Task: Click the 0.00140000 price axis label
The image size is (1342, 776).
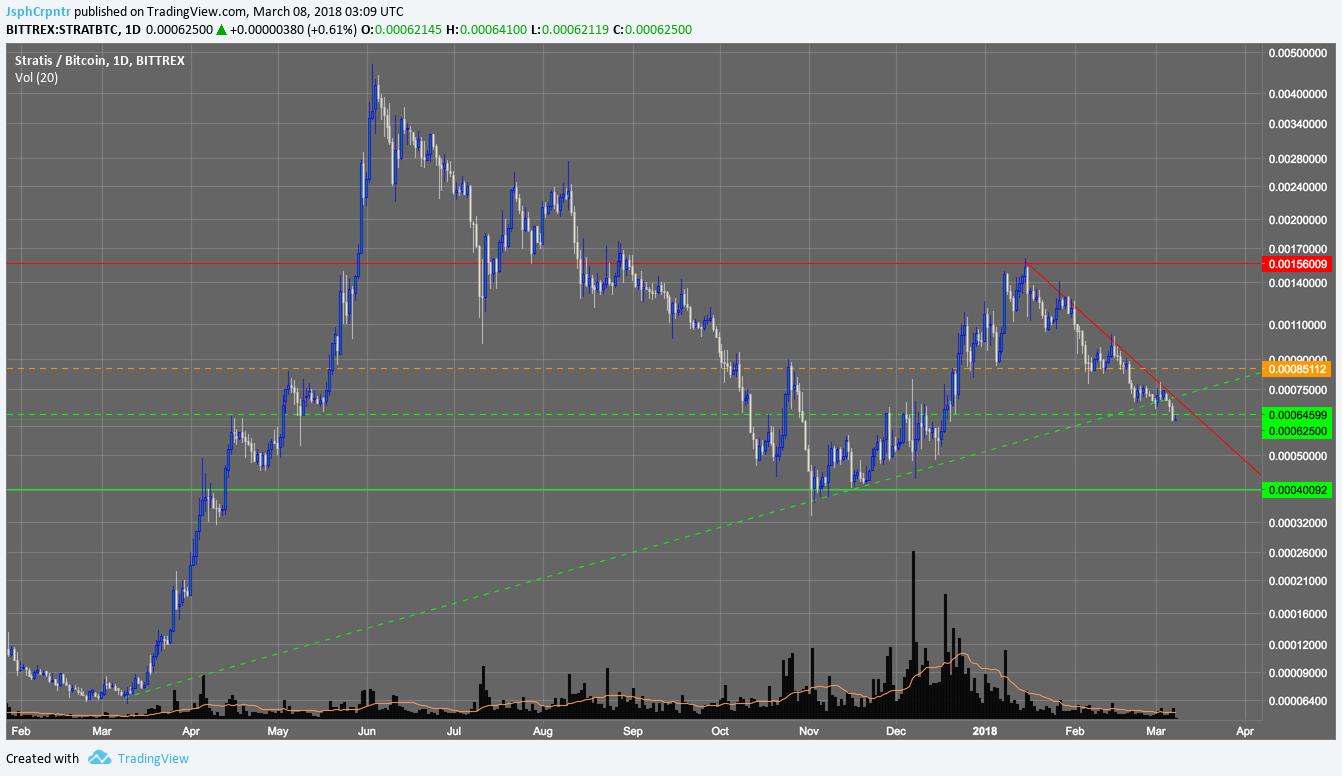Action: tap(1299, 284)
